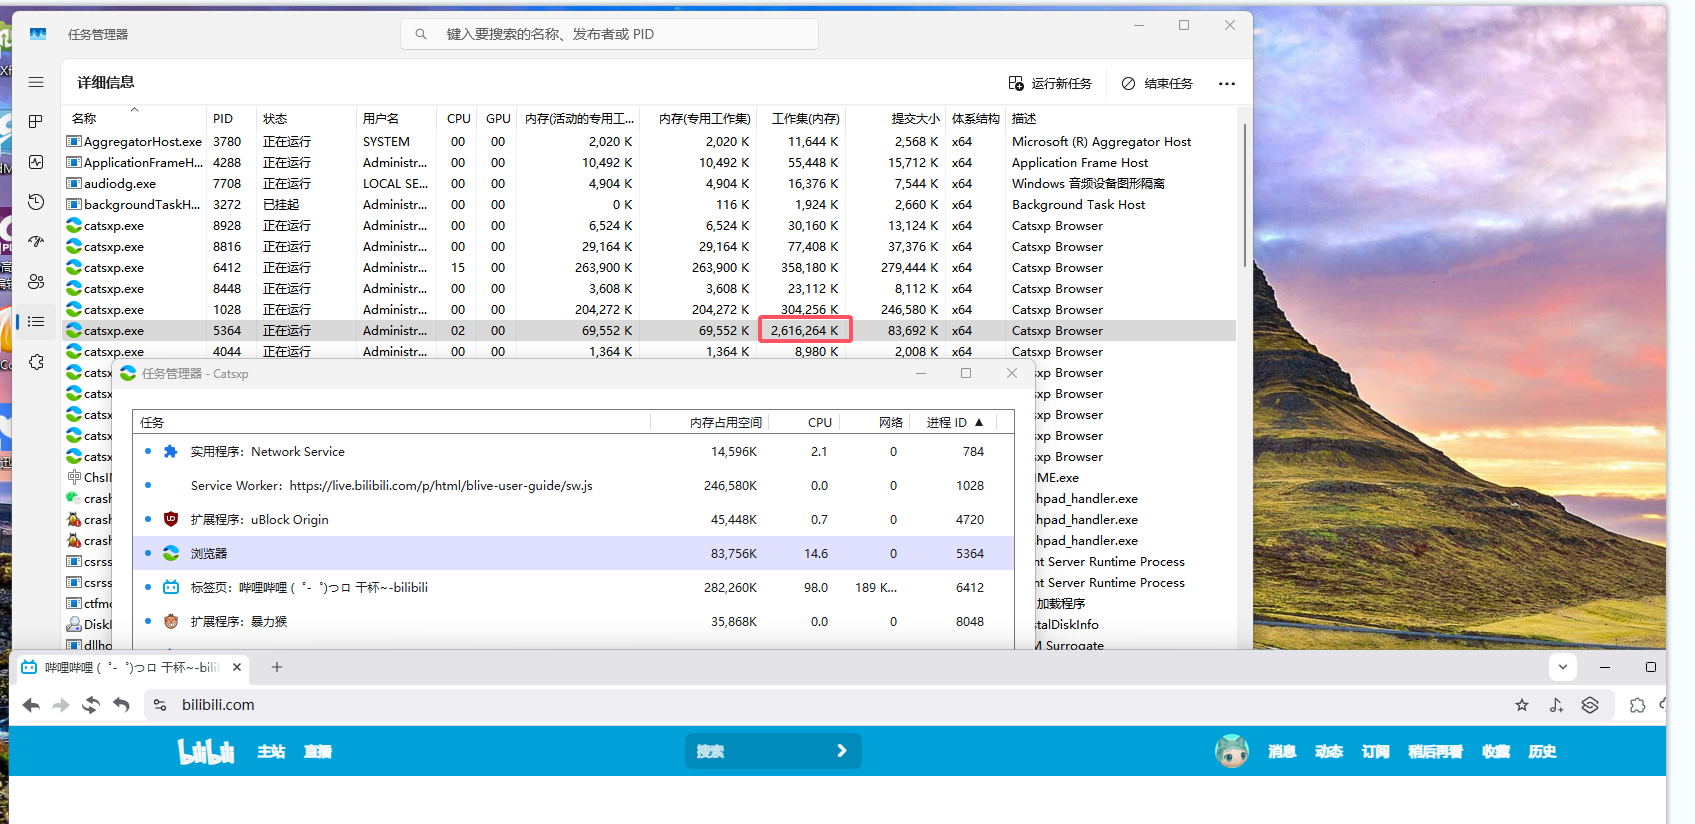
Task: Open Startup apps page in Task Manager sidebar
Action: click(36, 241)
